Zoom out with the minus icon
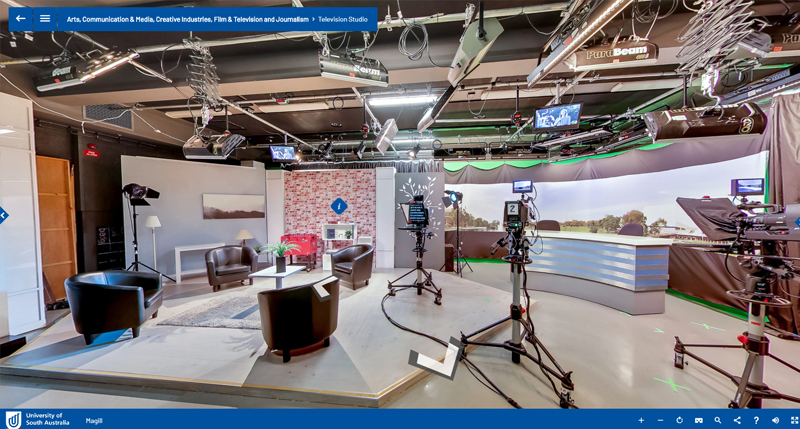This screenshot has height=429, width=800. coord(660,420)
